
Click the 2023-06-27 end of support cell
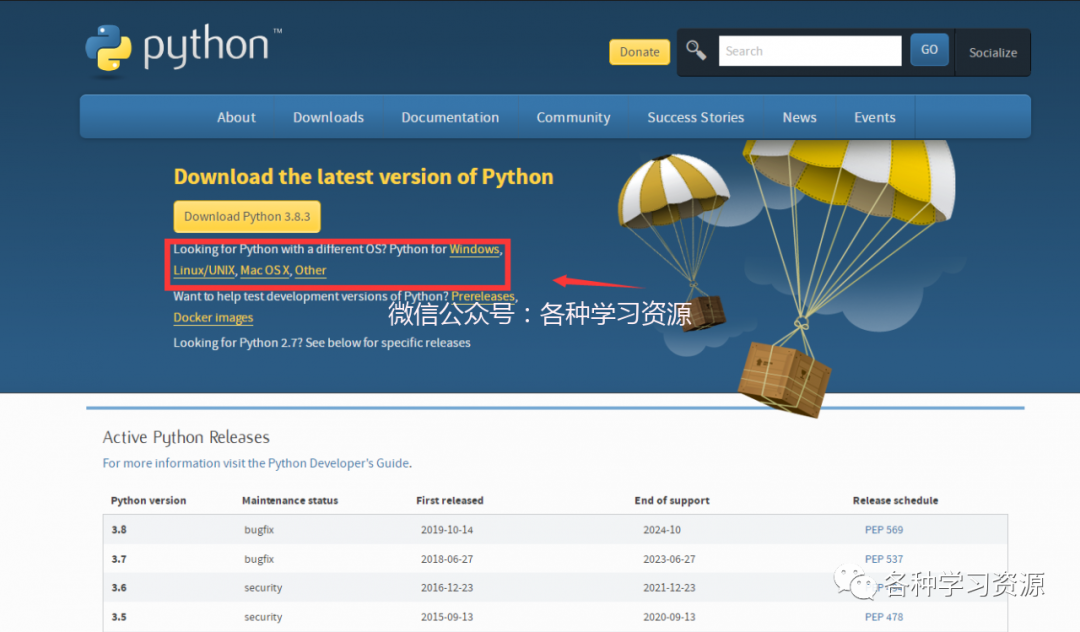[669, 559]
